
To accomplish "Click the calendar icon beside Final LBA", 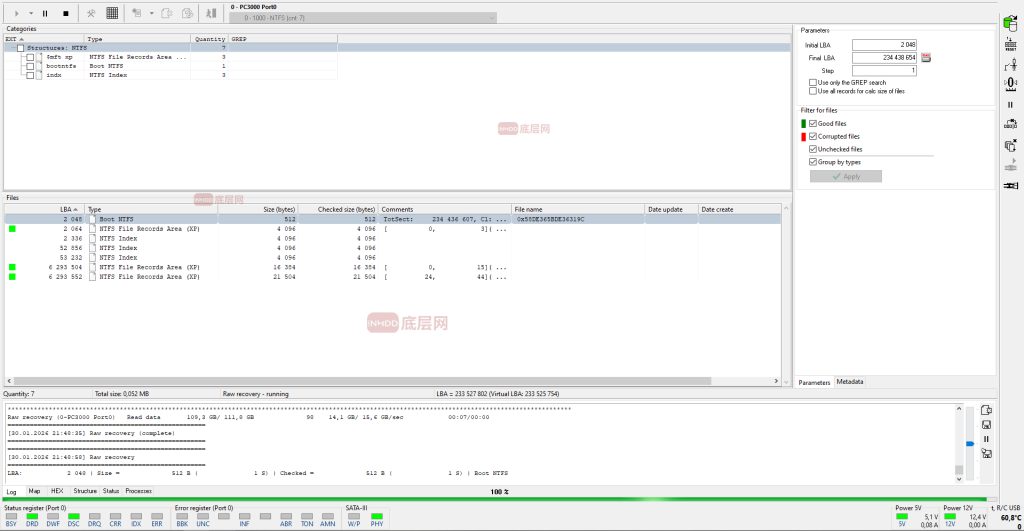I will coord(926,58).
